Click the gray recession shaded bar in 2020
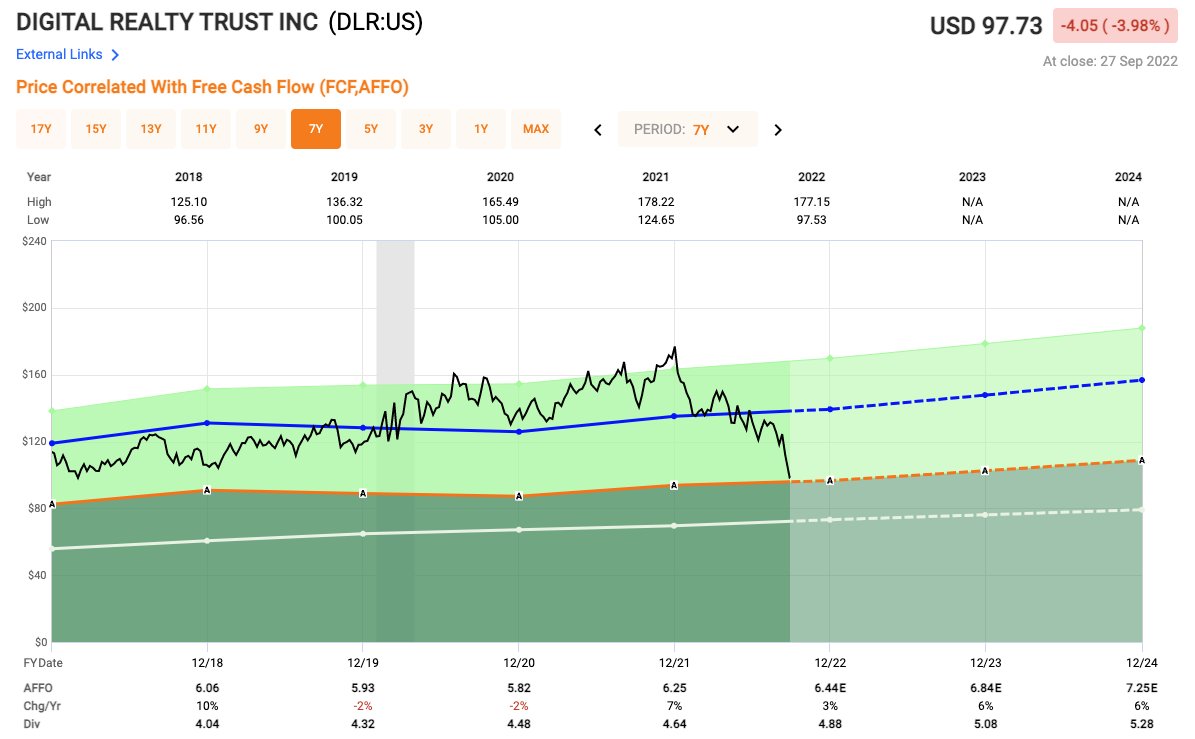The image size is (1195, 739). pos(396,440)
